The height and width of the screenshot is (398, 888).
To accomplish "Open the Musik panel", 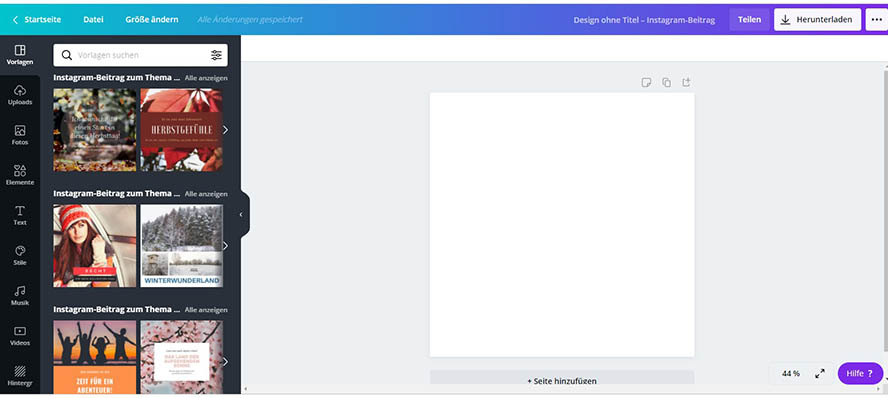I will (x=20, y=296).
